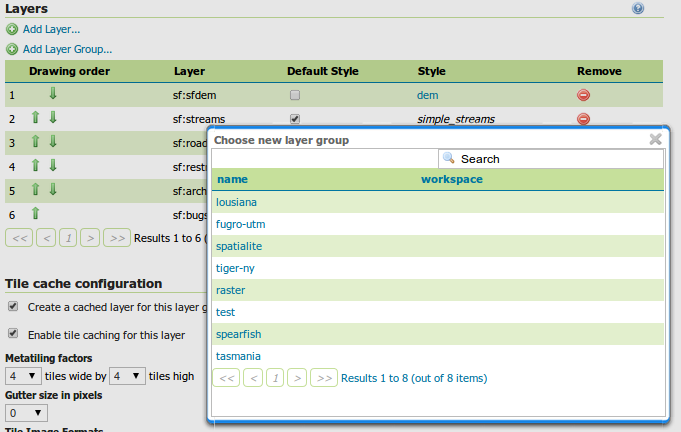Go to next page in layers table
The height and width of the screenshot is (432, 681).
tap(90, 238)
